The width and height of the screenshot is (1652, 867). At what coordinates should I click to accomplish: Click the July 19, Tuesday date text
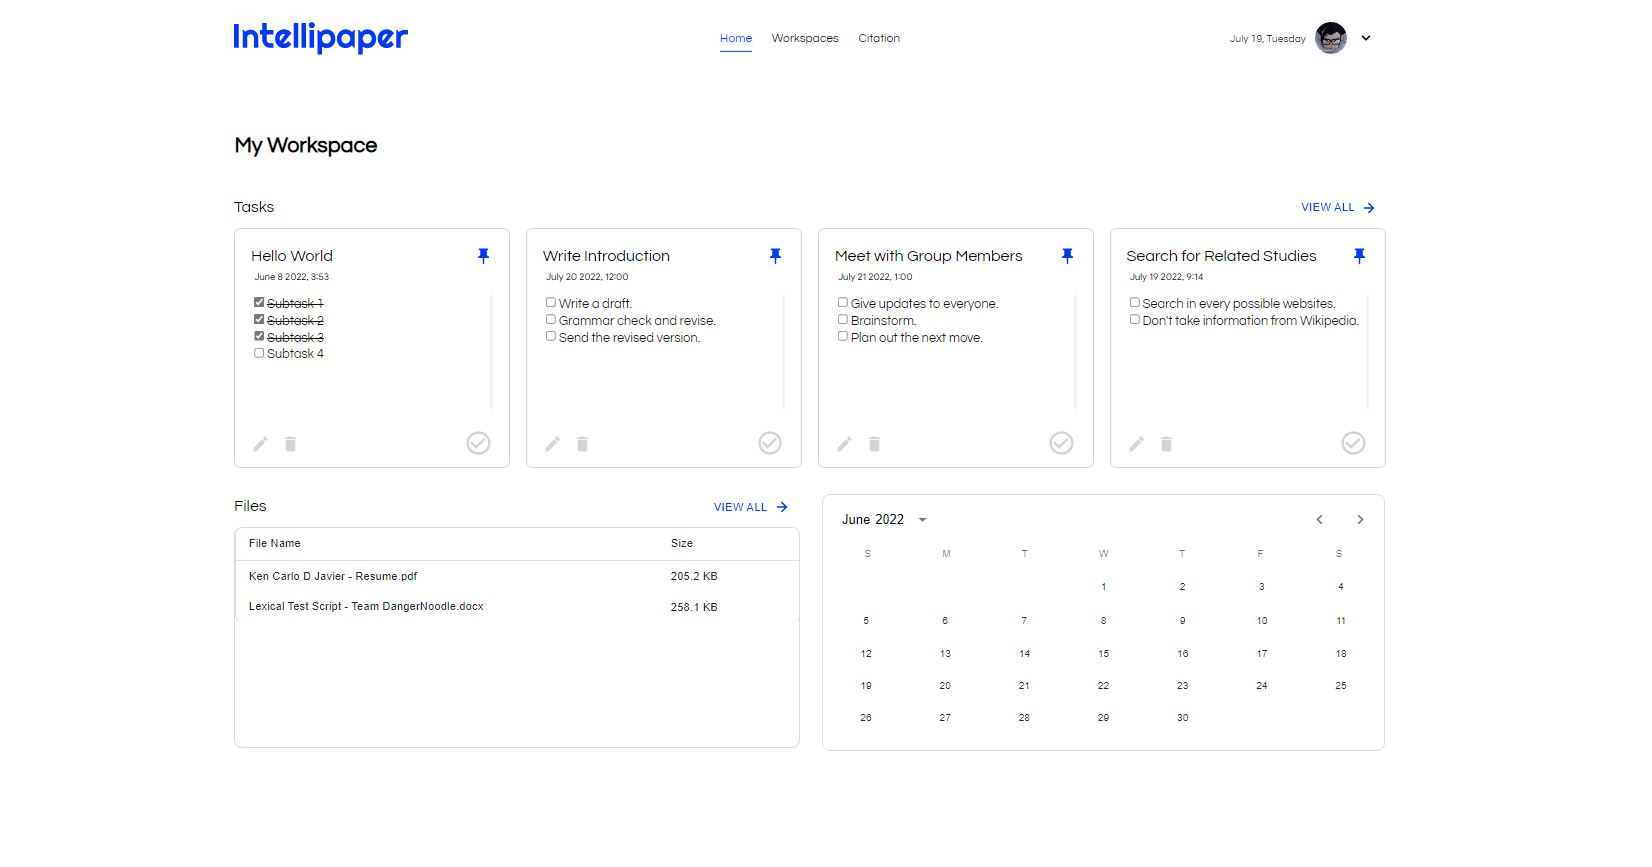(x=1267, y=39)
